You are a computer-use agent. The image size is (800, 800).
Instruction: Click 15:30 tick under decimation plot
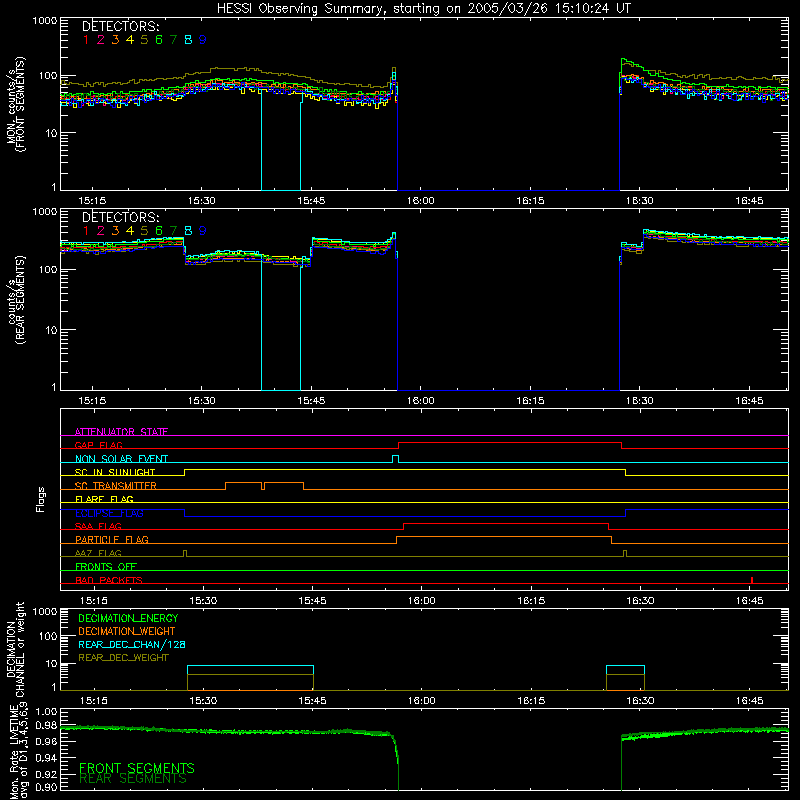click(203, 701)
